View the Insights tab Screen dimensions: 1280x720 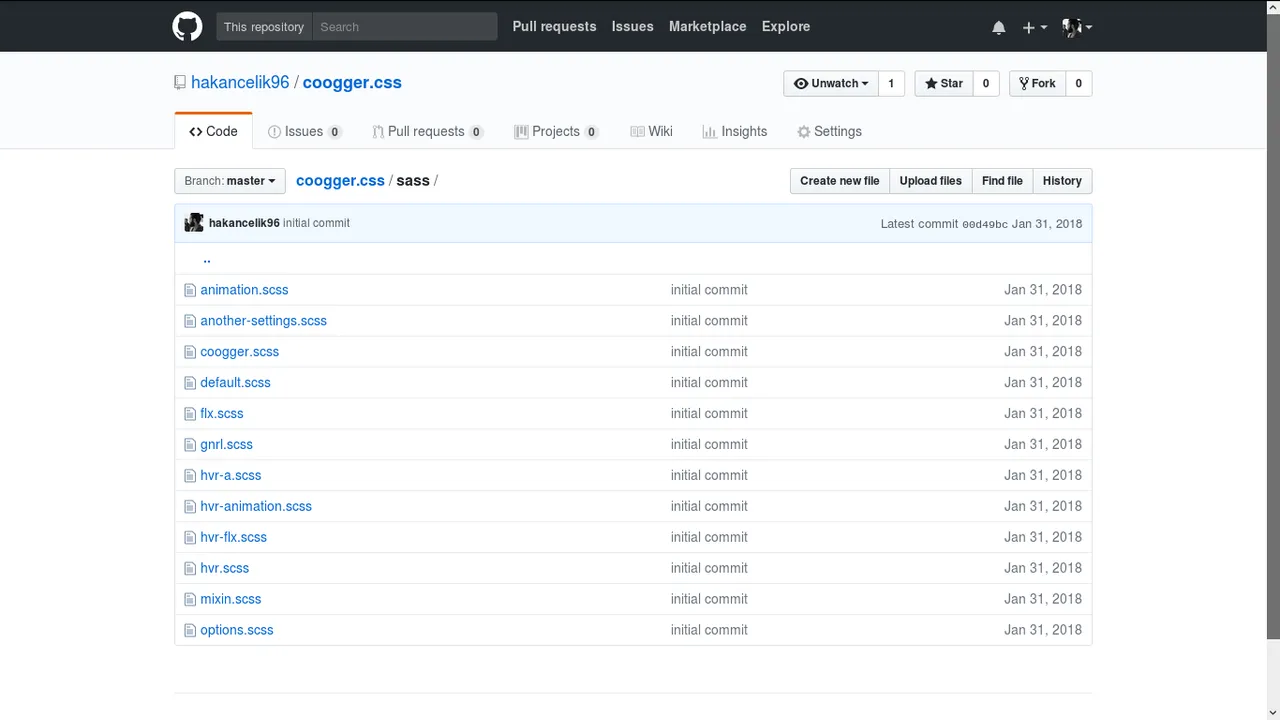[735, 131]
